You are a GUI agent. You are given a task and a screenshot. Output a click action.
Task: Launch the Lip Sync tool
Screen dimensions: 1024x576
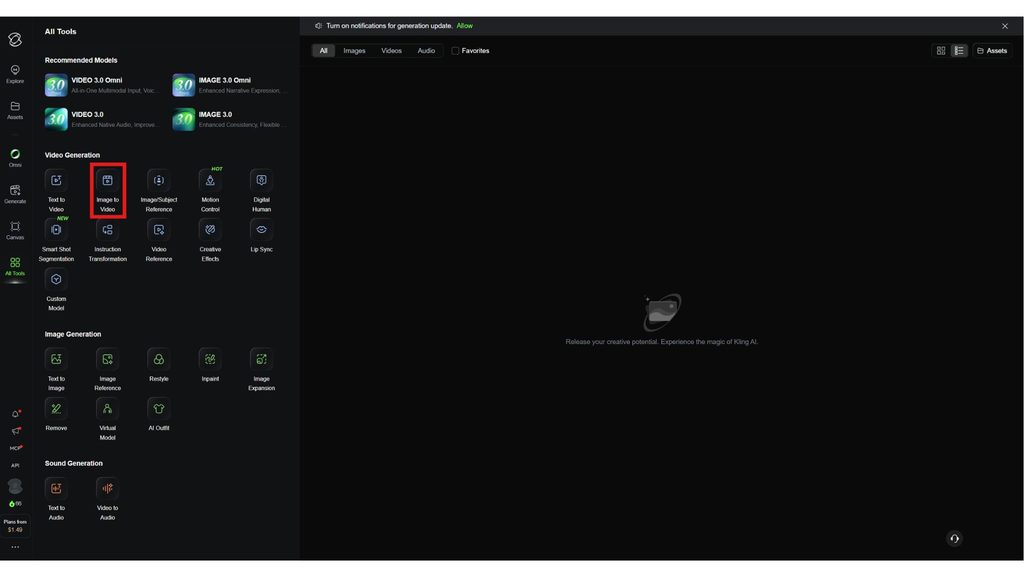point(261,236)
